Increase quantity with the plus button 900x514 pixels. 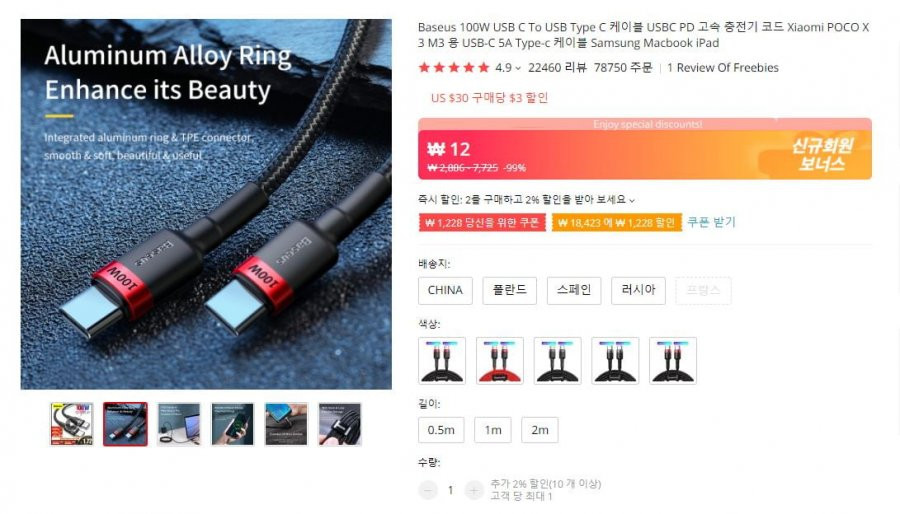pyautogui.click(x=474, y=490)
